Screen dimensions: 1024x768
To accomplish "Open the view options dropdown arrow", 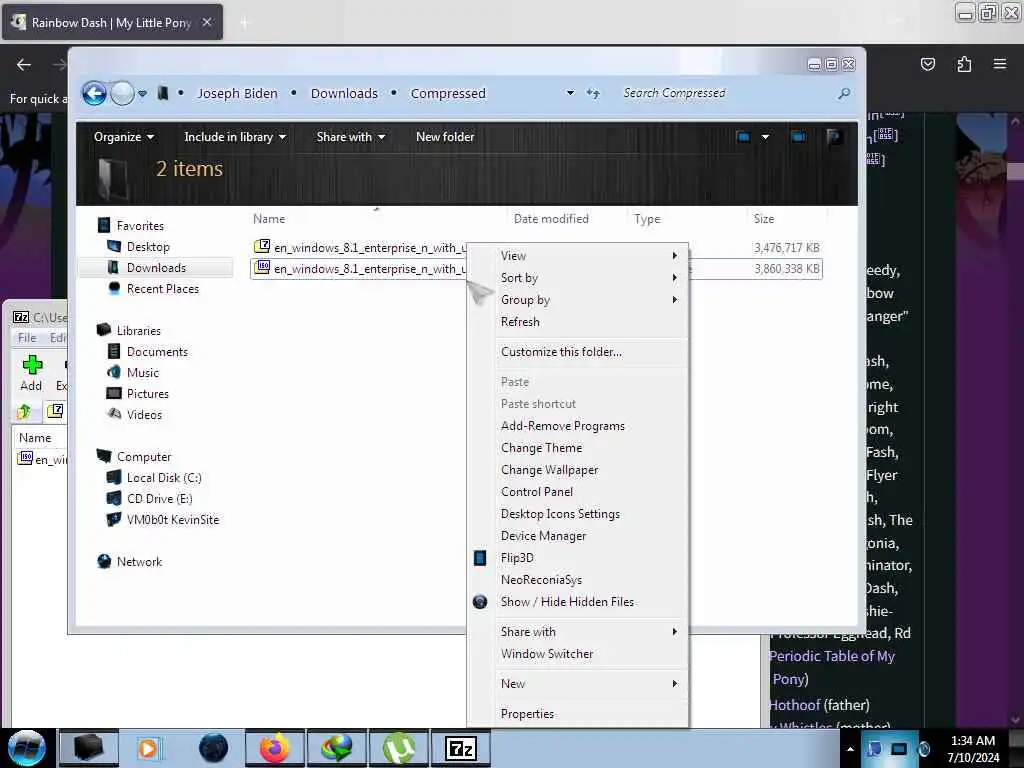I will click(x=765, y=137).
